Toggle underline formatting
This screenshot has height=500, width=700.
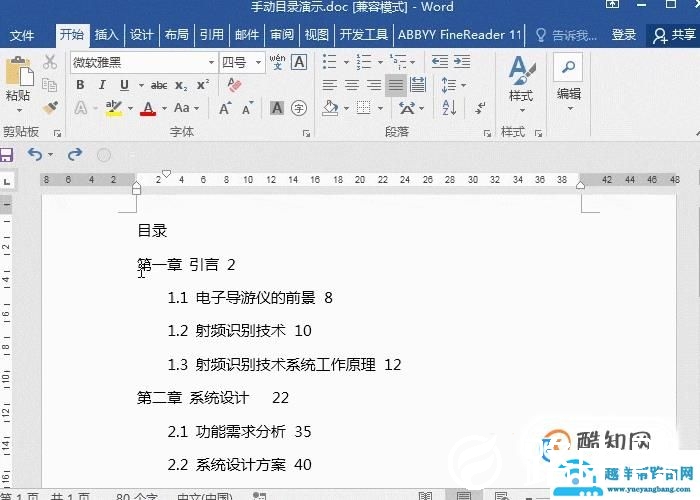coord(125,84)
